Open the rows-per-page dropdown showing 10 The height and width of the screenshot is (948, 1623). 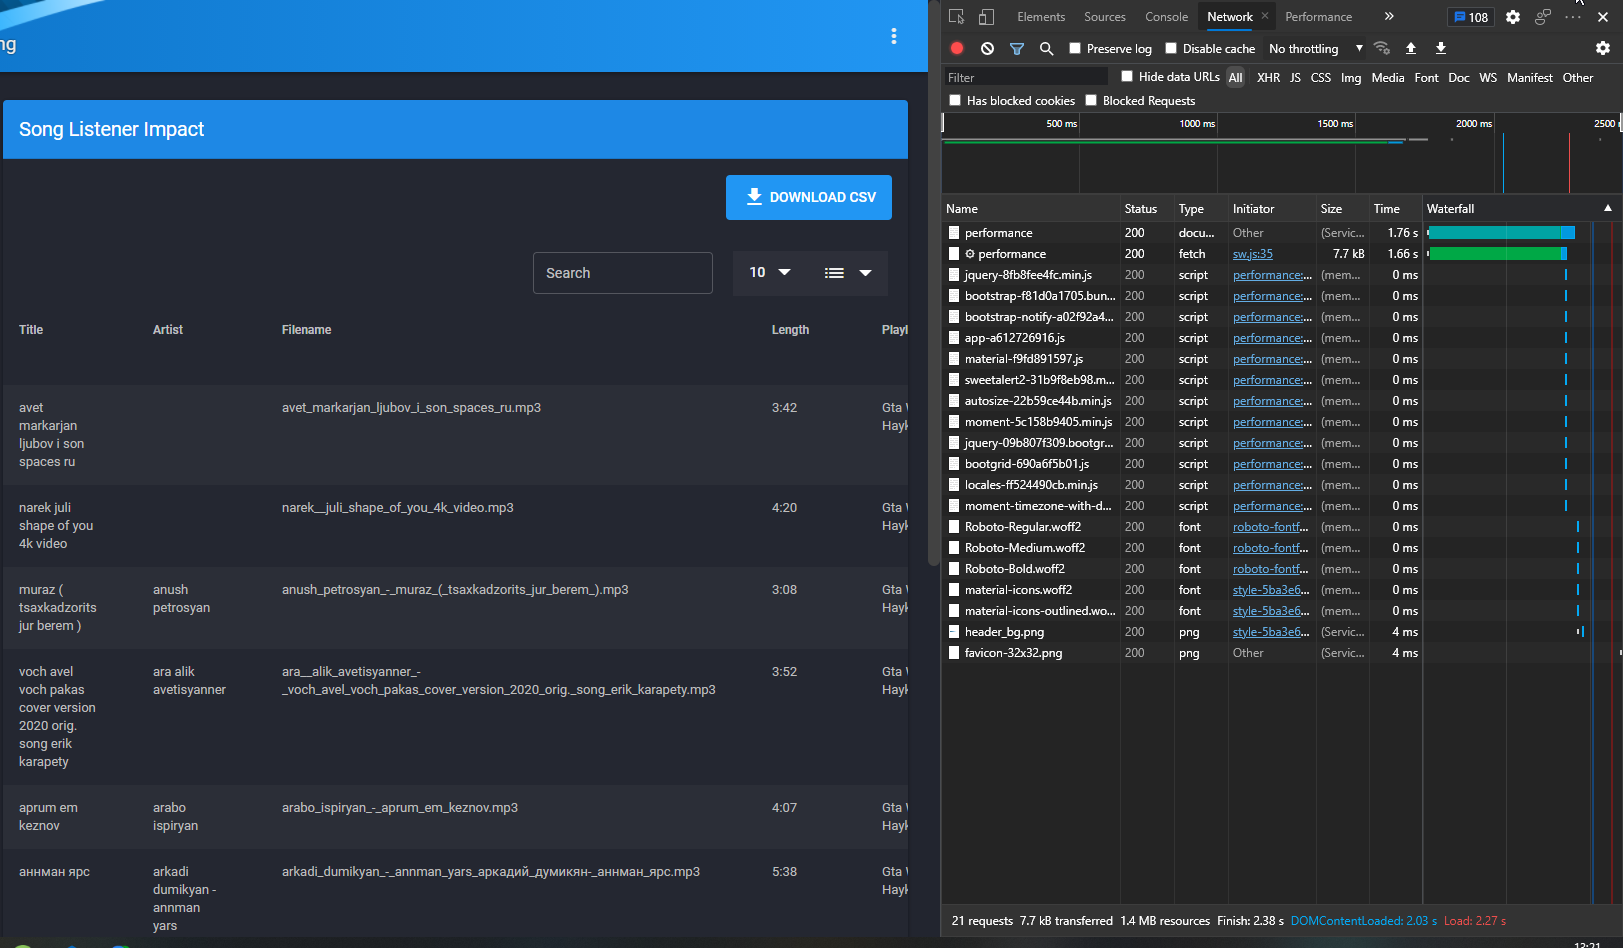(770, 272)
